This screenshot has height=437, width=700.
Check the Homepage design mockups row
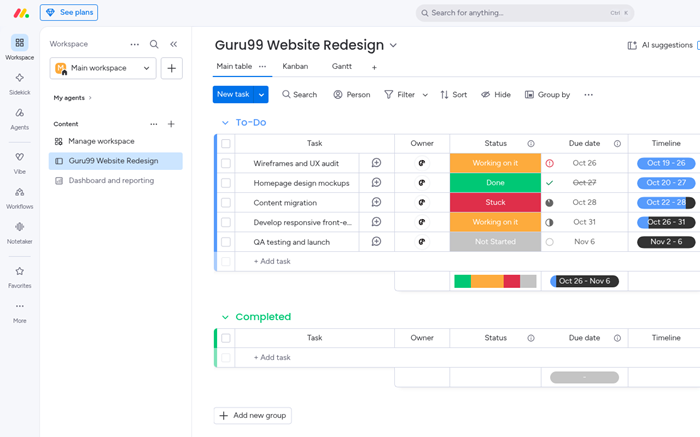(226, 183)
